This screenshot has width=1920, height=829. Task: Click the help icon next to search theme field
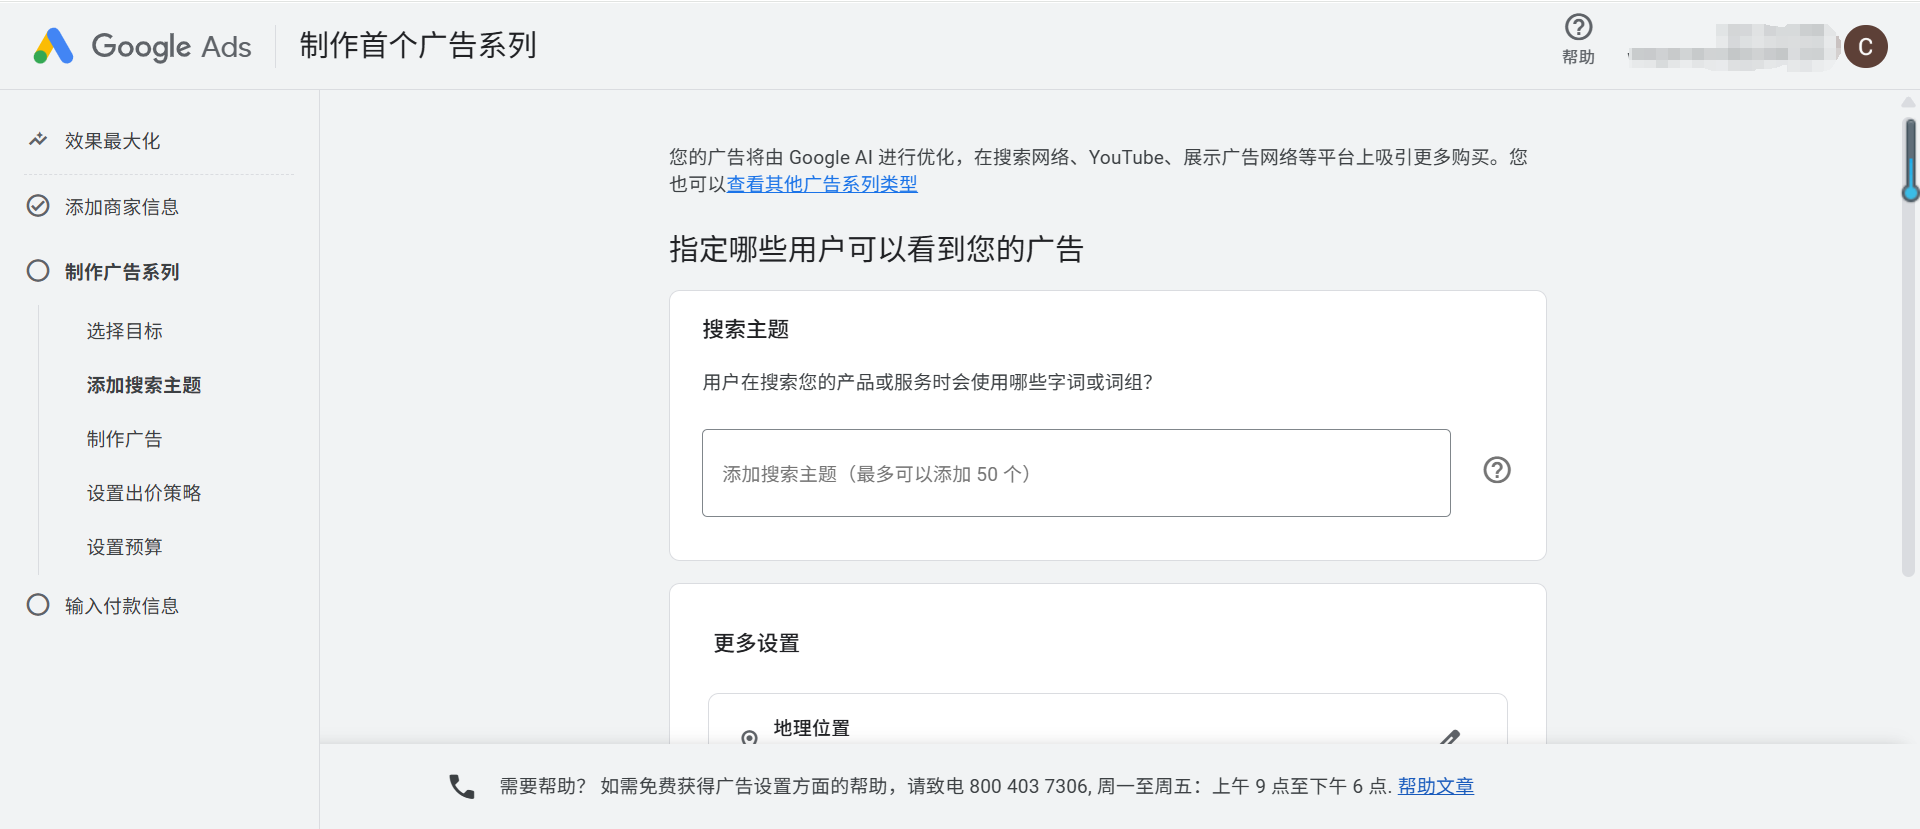[x=1496, y=470]
